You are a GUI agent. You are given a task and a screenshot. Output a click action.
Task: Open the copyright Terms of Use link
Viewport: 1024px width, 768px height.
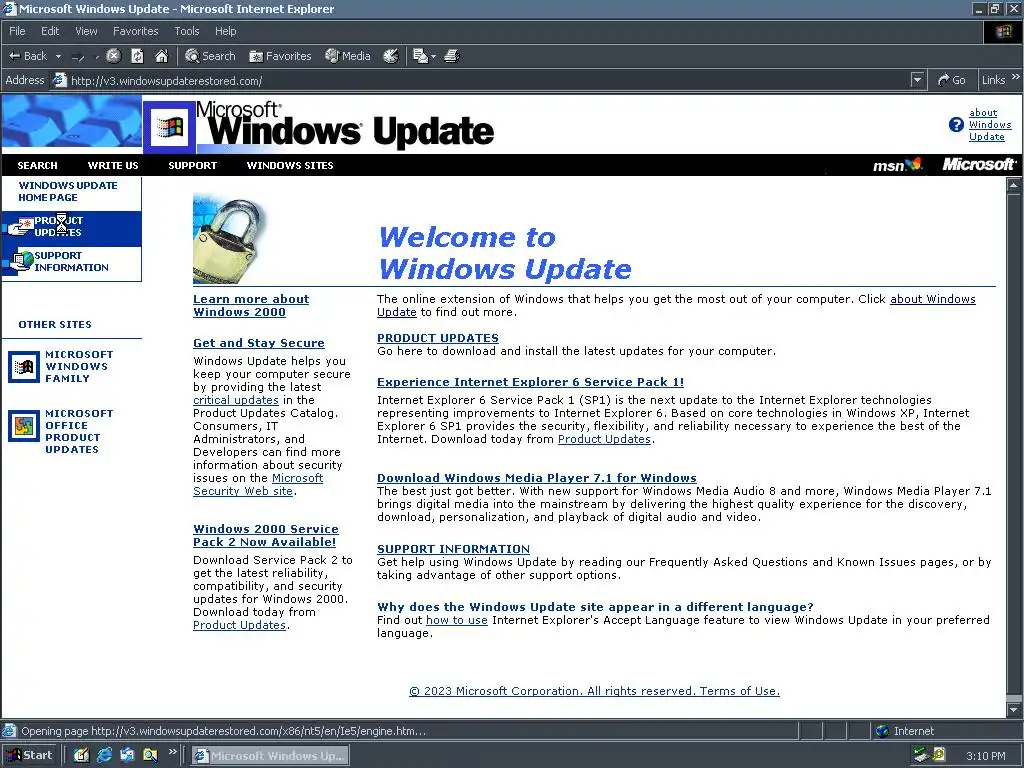[x=594, y=691]
